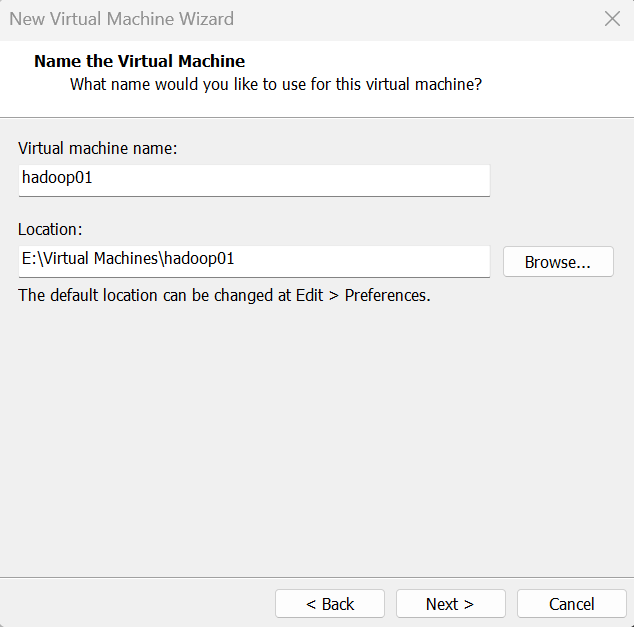Screen dimensions: 634x627
Task: Place cursor in empty area of location field
Action: click(362, 262)
